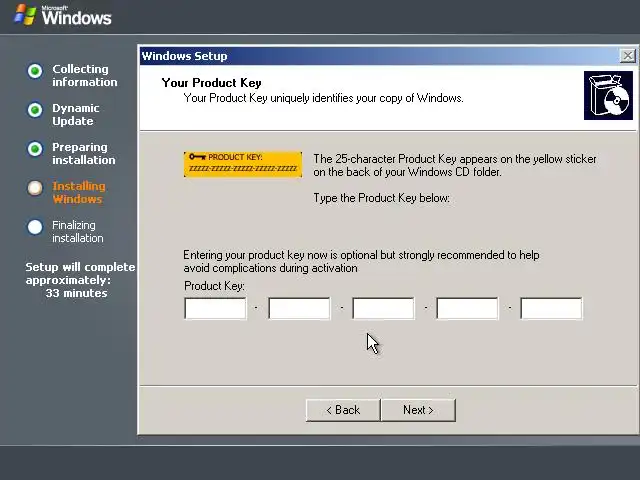Click the "Dynamic Update" label
Image resolution: width=640 pixels, height=480 pixels.
point(76,114)
